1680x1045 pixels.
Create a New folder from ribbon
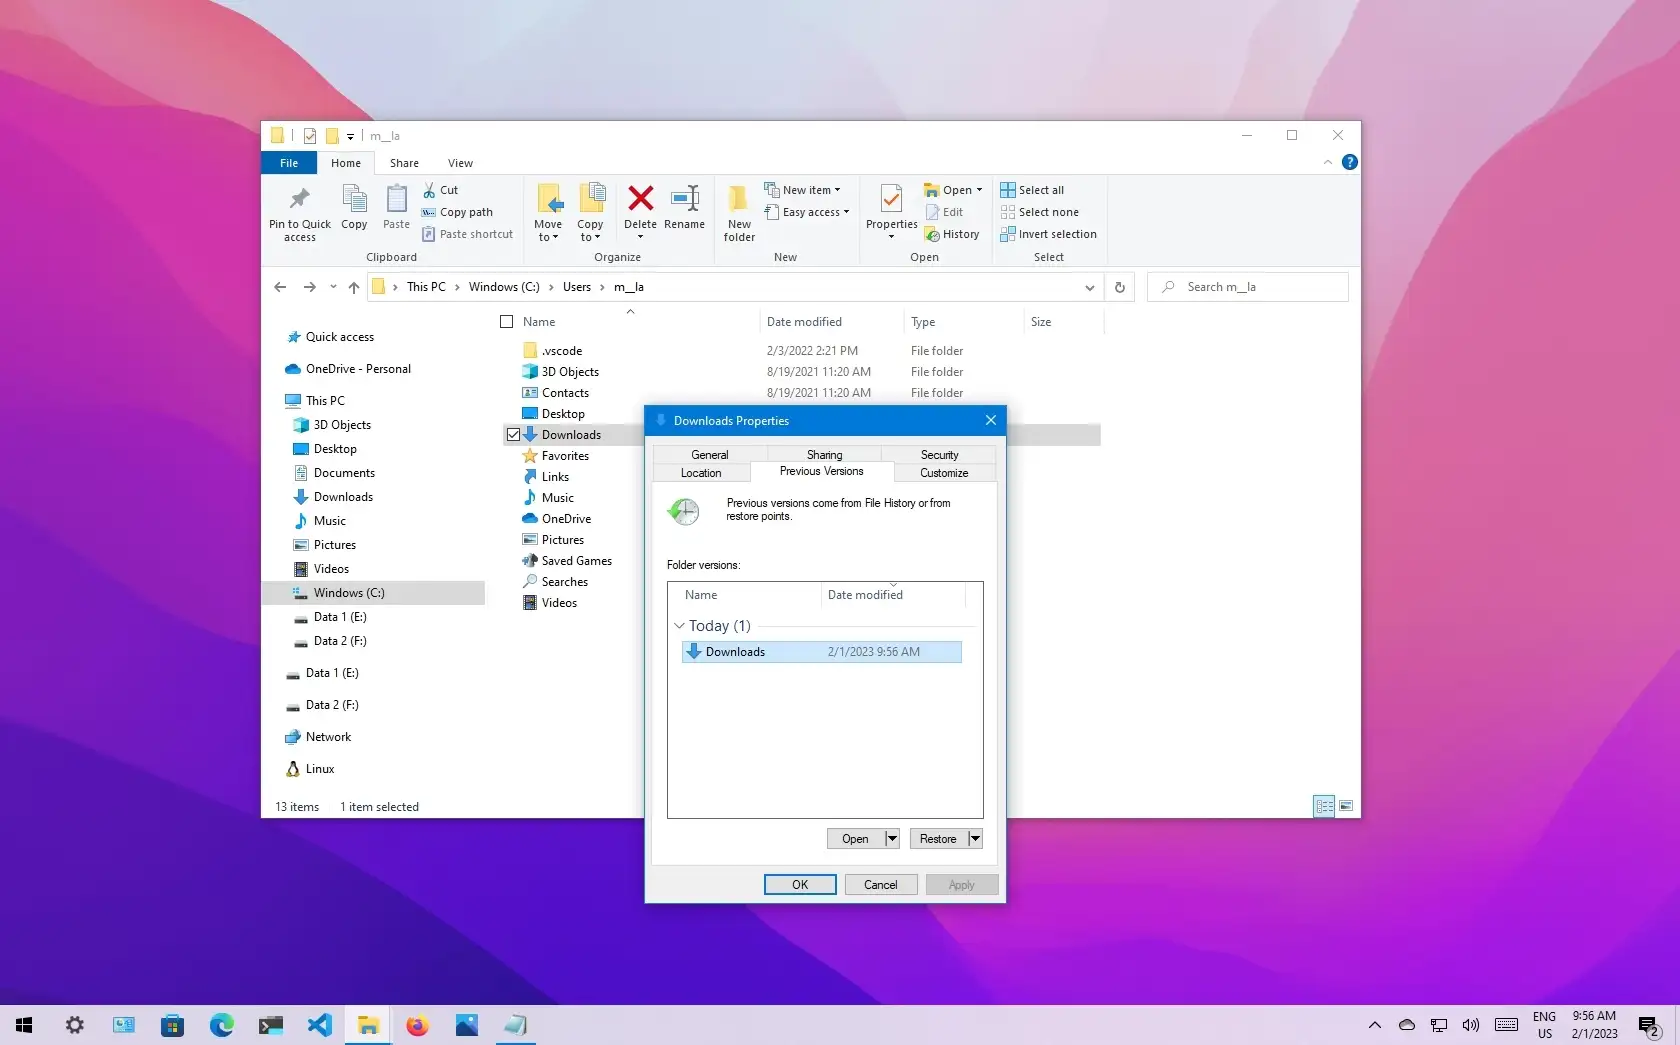click(739, 212)
